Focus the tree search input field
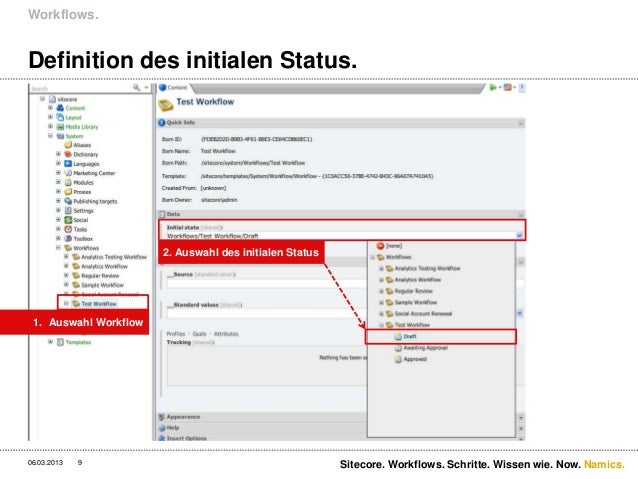Viewport: 638px width, 479px height. (81, 88)
